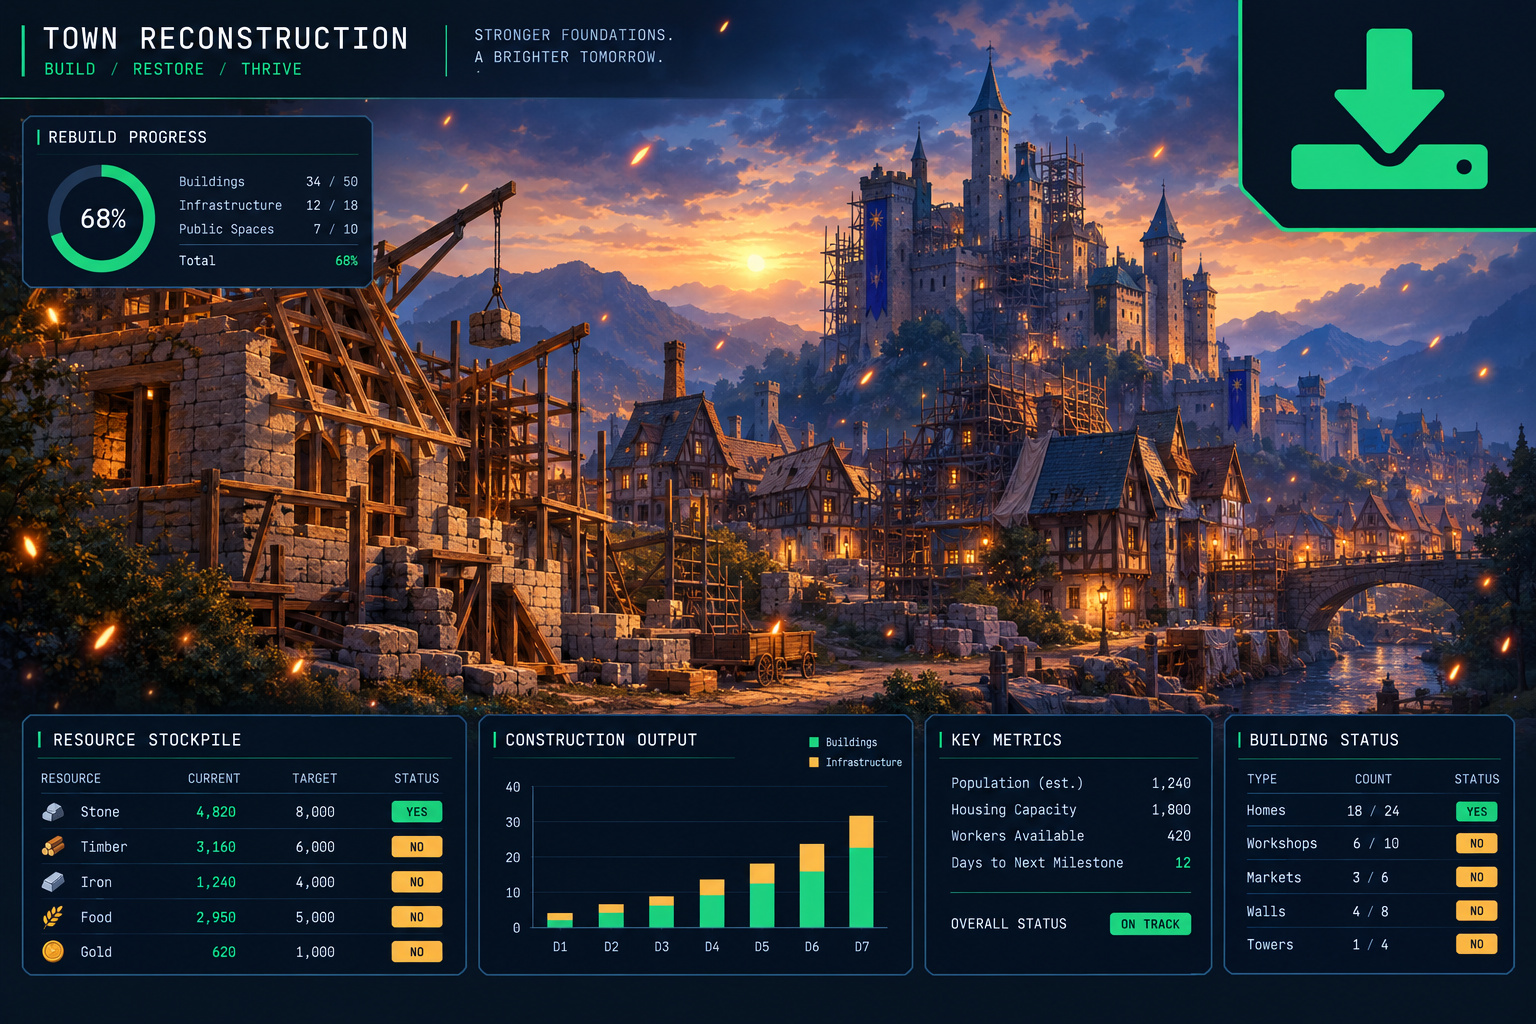Screen dimensions: 1536x1024
Task: Click the CURRENT column header
Action: (x=214, y=778)
